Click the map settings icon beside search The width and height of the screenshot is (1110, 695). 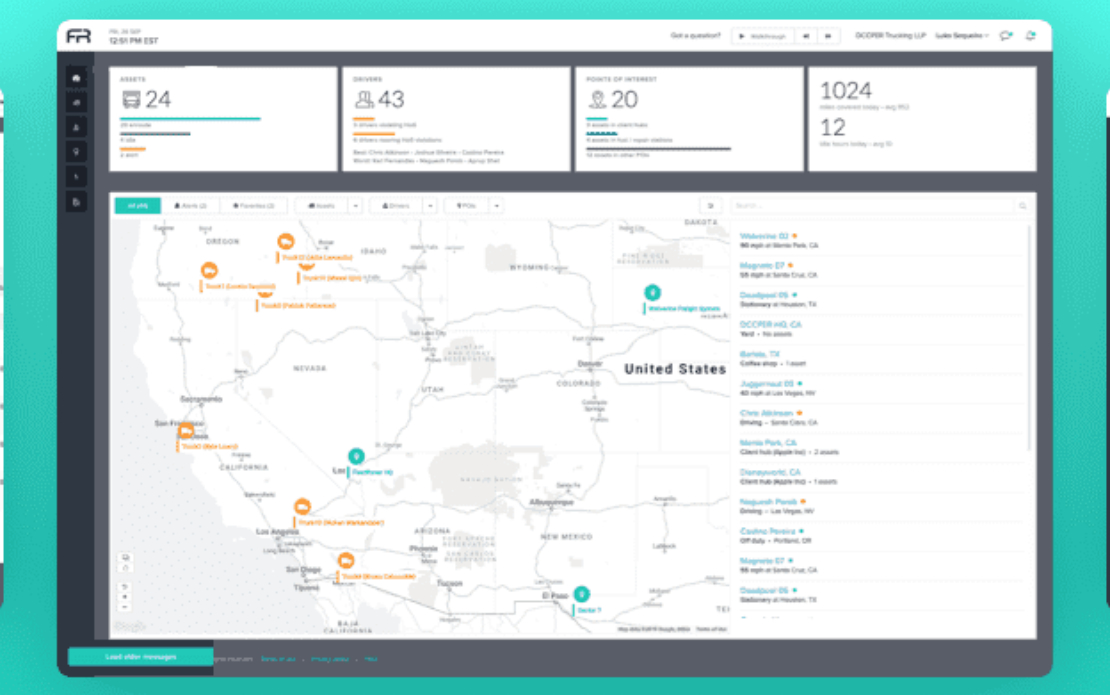pos(711,206)
